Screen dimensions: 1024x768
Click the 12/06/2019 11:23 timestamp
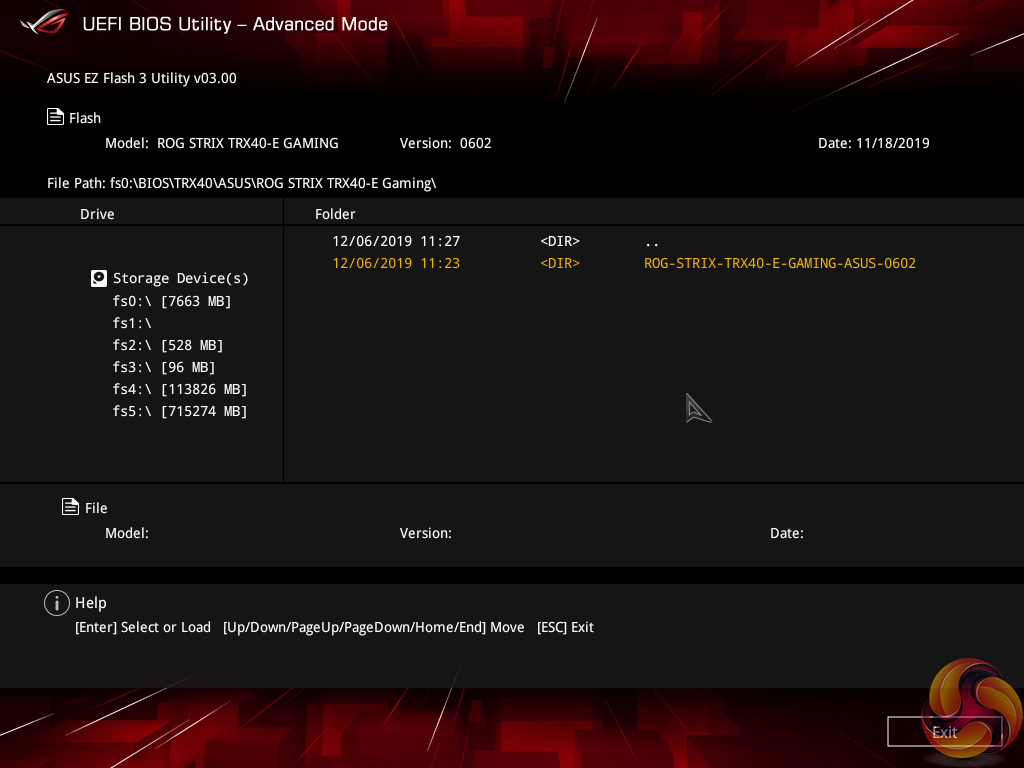(x=396, y=263)
